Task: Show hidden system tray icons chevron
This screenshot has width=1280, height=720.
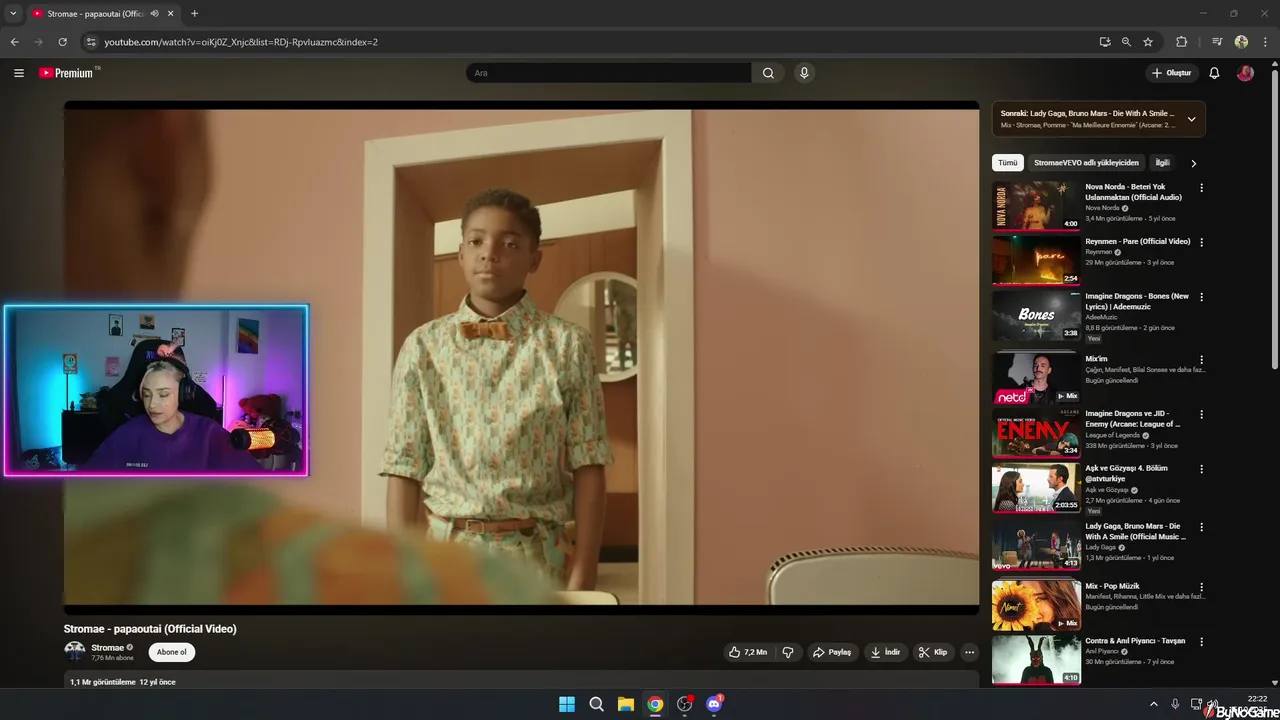Action: tap(1153, 704)
